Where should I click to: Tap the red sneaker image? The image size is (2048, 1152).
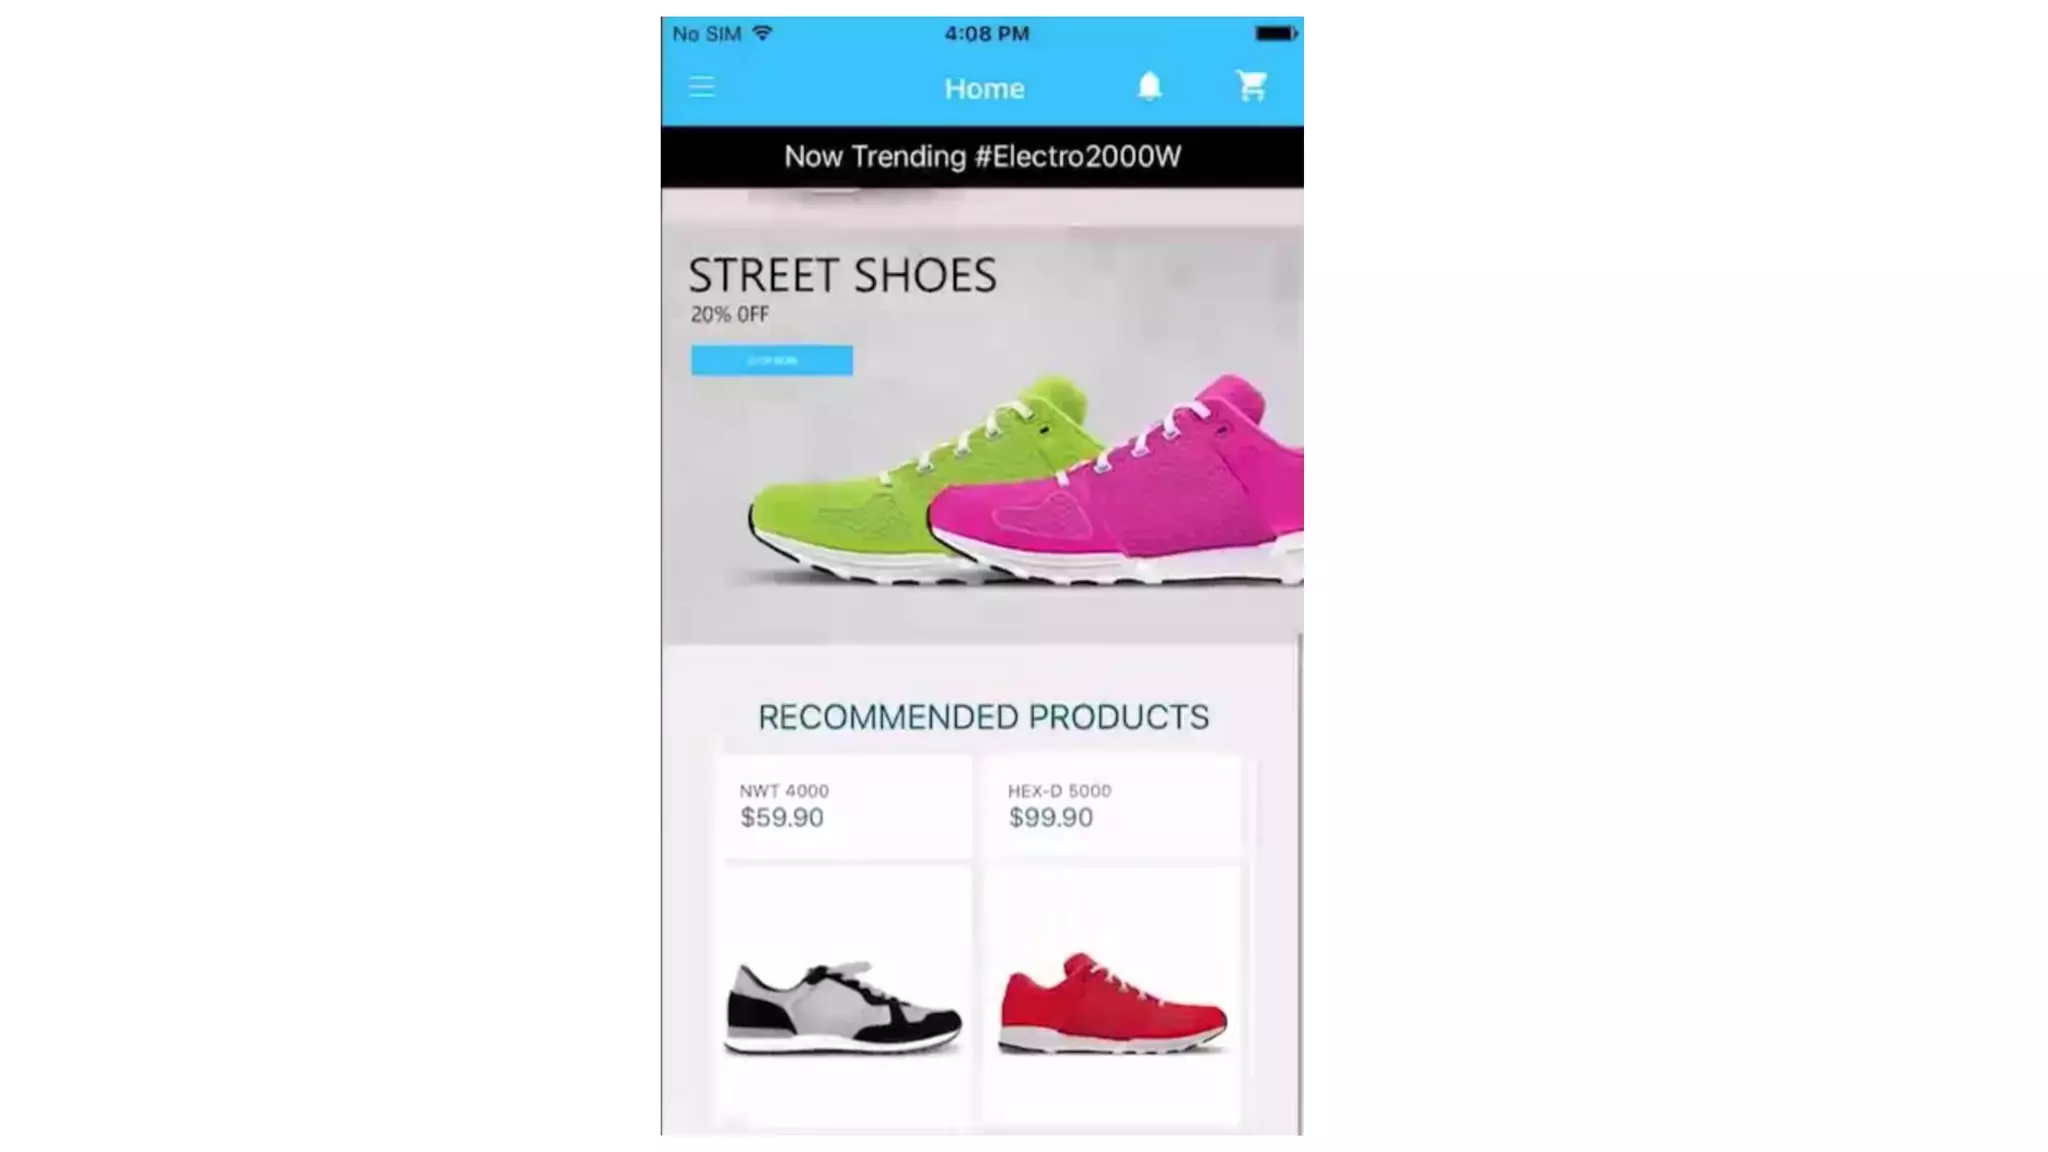[1112, 1003]
